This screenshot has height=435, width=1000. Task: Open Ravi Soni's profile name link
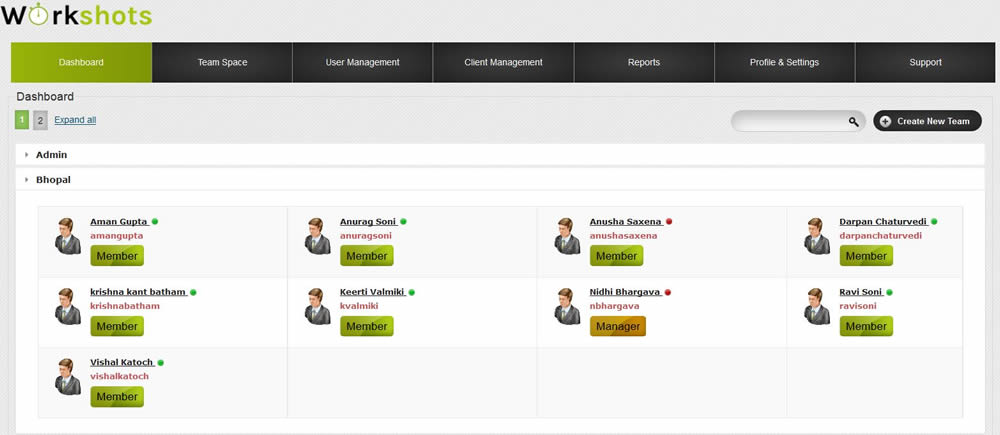click(x=860, y=292)
